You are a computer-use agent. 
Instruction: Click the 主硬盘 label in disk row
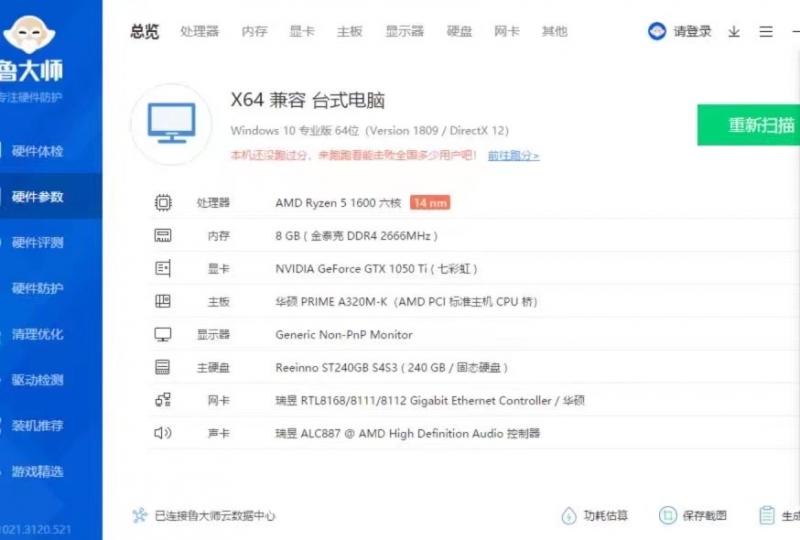coord(213,367)
